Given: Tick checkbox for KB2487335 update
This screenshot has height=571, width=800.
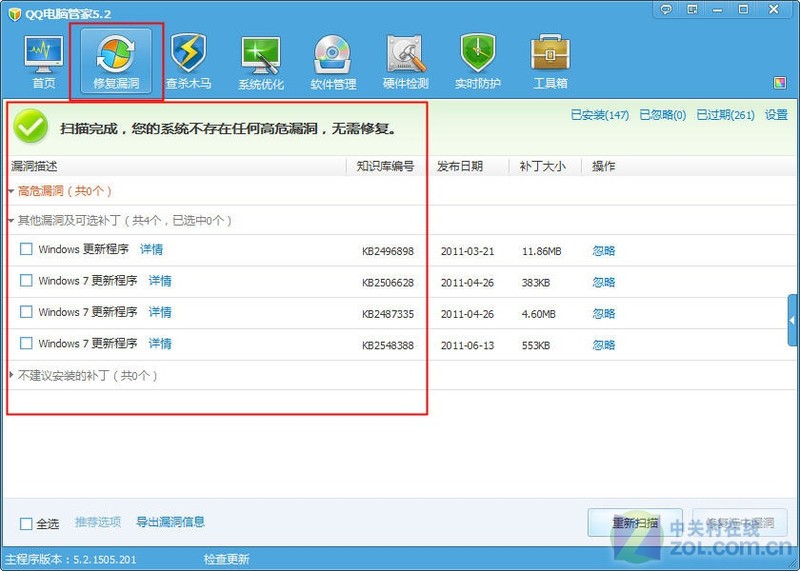Looking at the screenshot, I should coord(26,311).
